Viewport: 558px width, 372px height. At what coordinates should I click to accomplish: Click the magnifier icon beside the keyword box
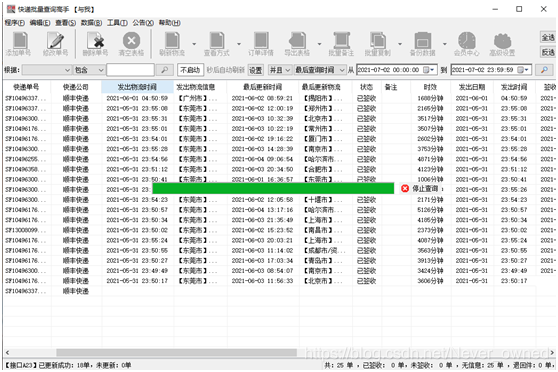pos(164,70)
